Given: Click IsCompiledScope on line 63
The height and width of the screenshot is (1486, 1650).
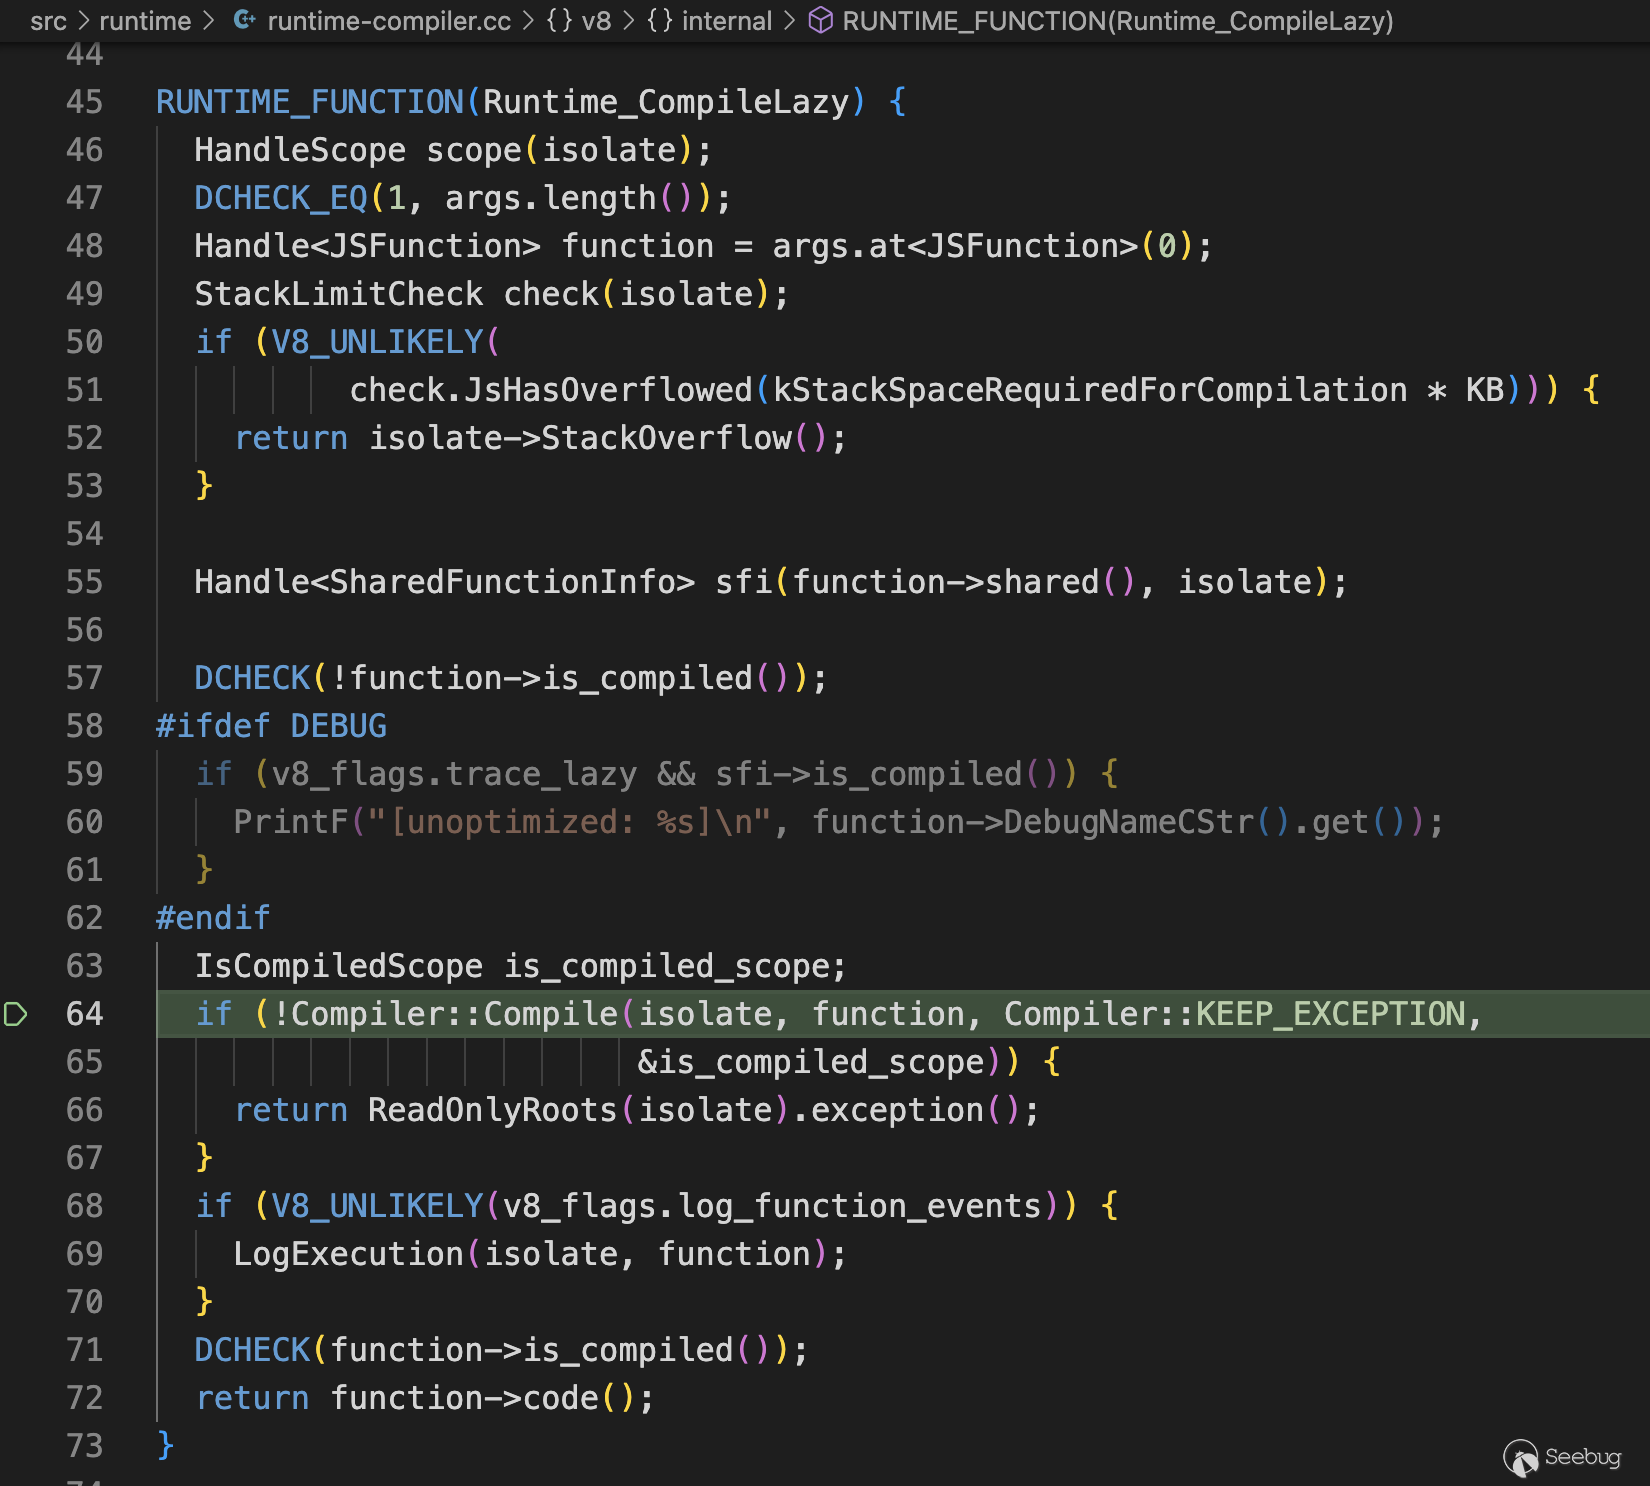Looking at the screenshot, I should [338, 966].
